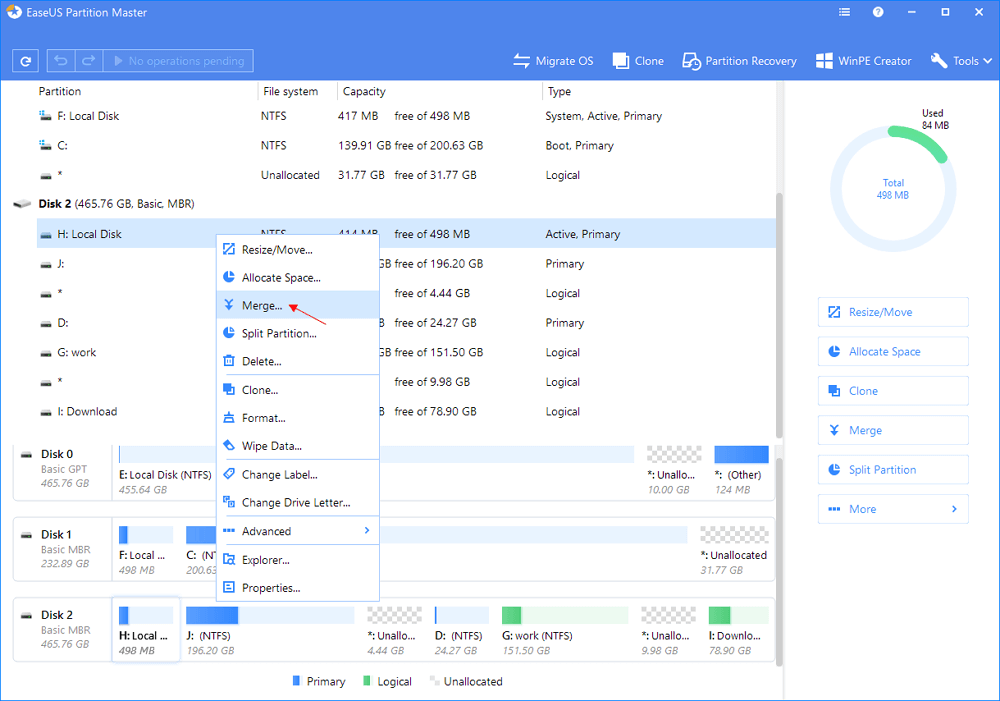
Task: Click the Allocate Space button in right panel
Action: (x=893, y=351)
